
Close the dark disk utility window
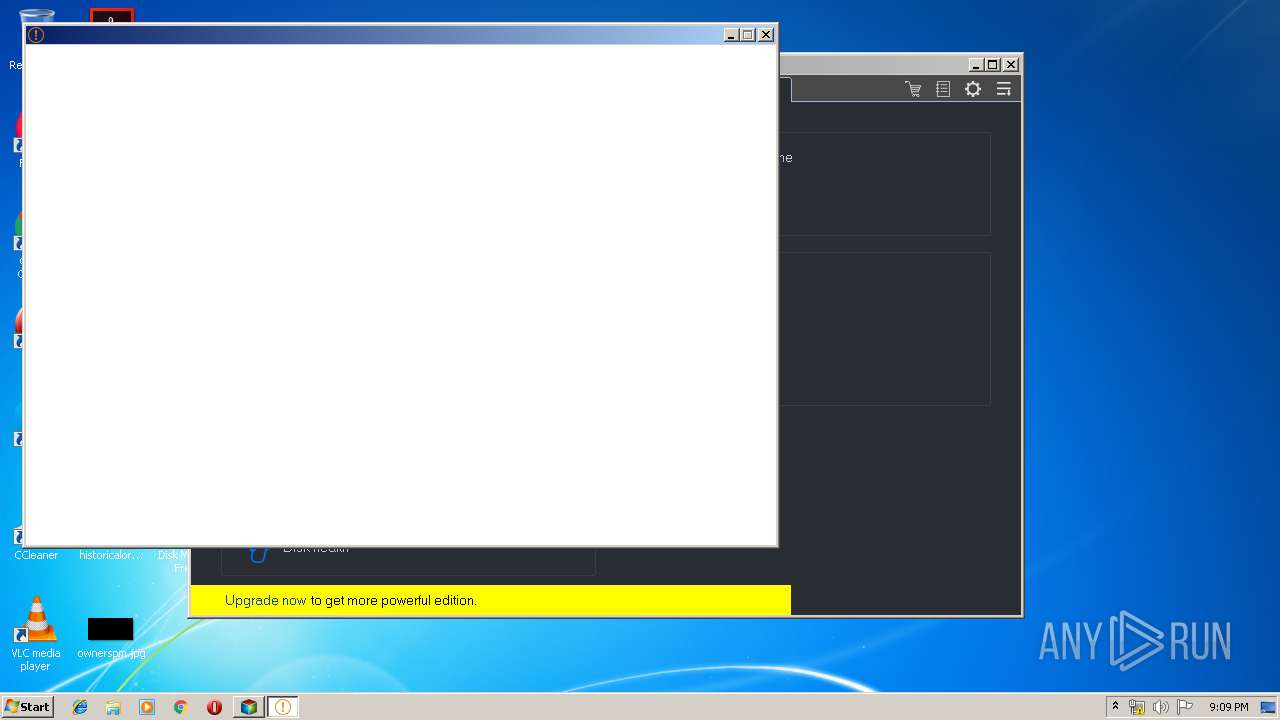point(1011,64)
